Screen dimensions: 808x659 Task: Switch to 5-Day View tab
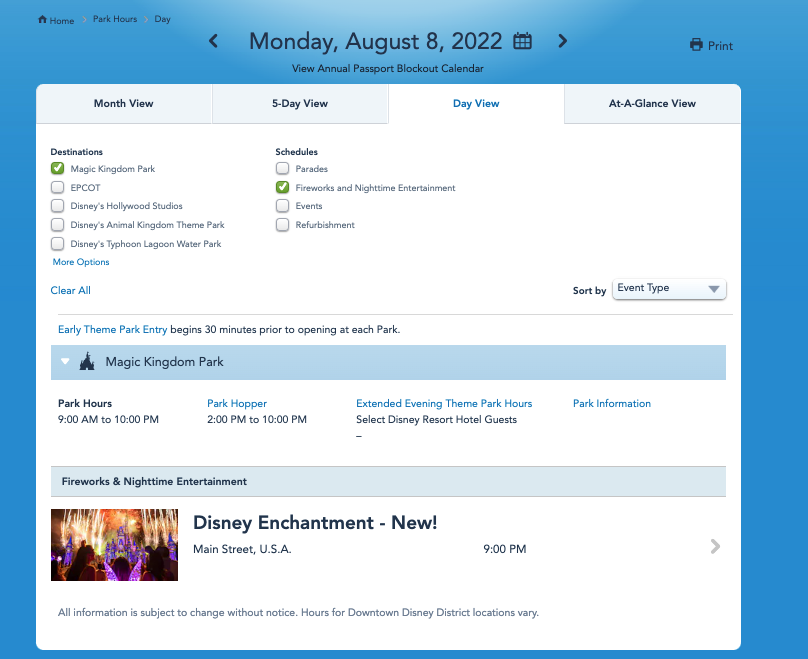point(300,104)
